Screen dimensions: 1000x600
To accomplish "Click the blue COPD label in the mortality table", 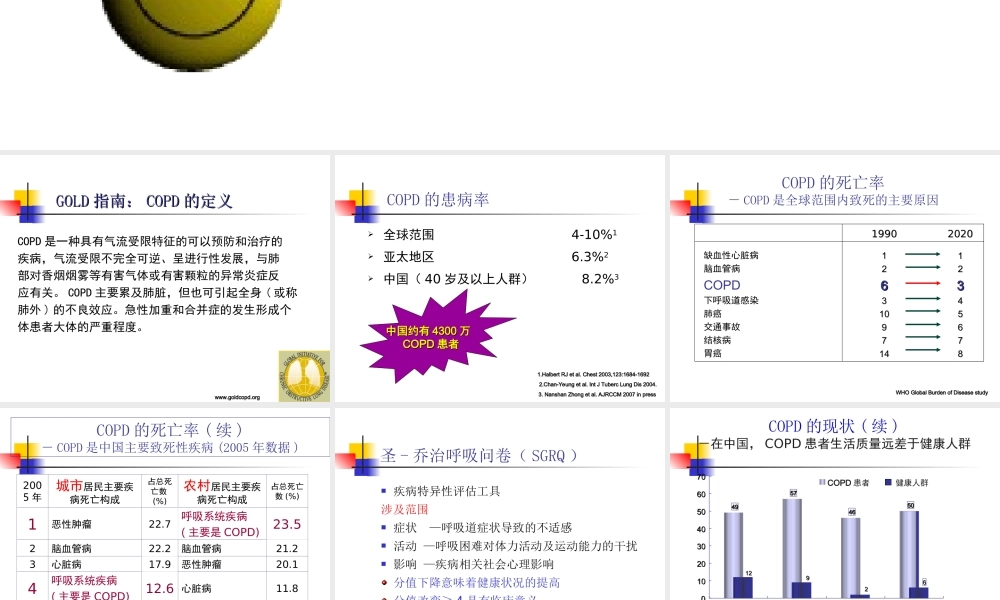I will pos(721,285).
